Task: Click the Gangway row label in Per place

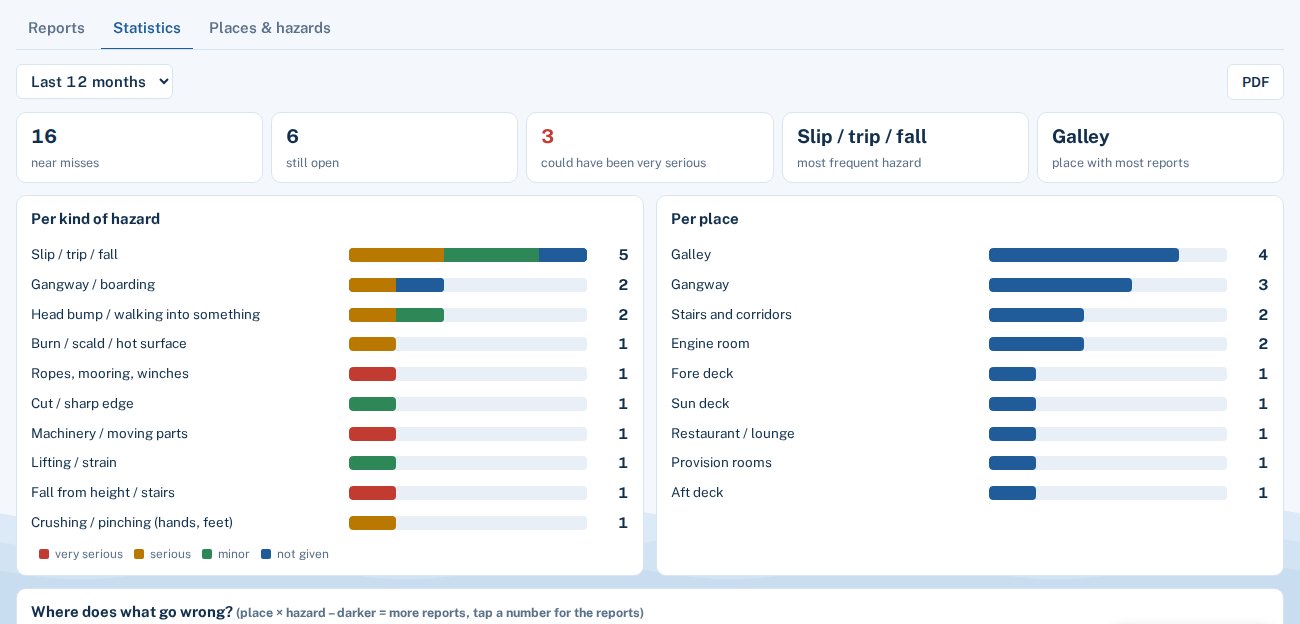Action: pos(700,285)
